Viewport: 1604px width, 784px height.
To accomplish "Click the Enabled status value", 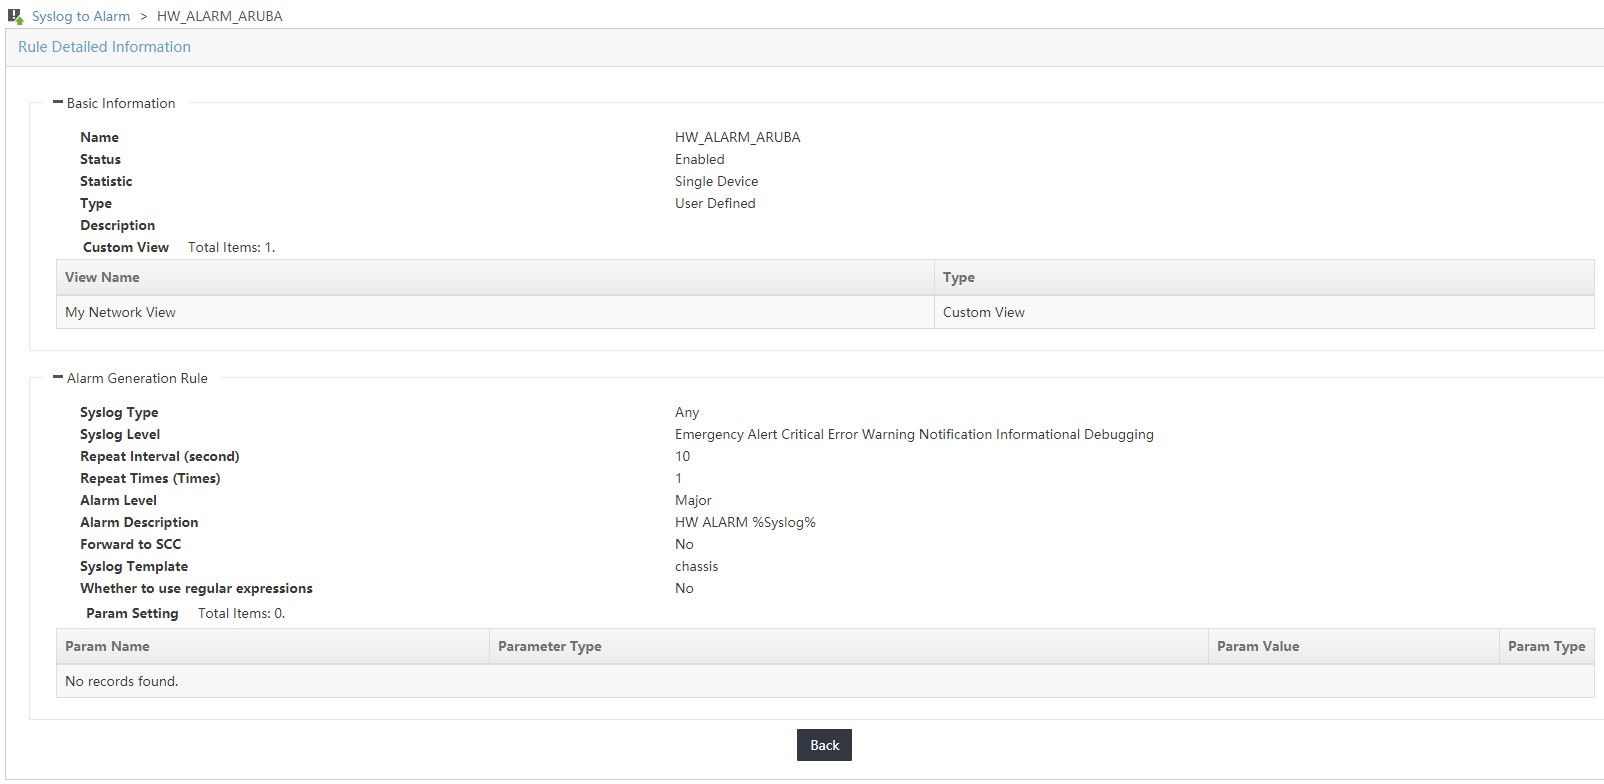I will [699, 159].
